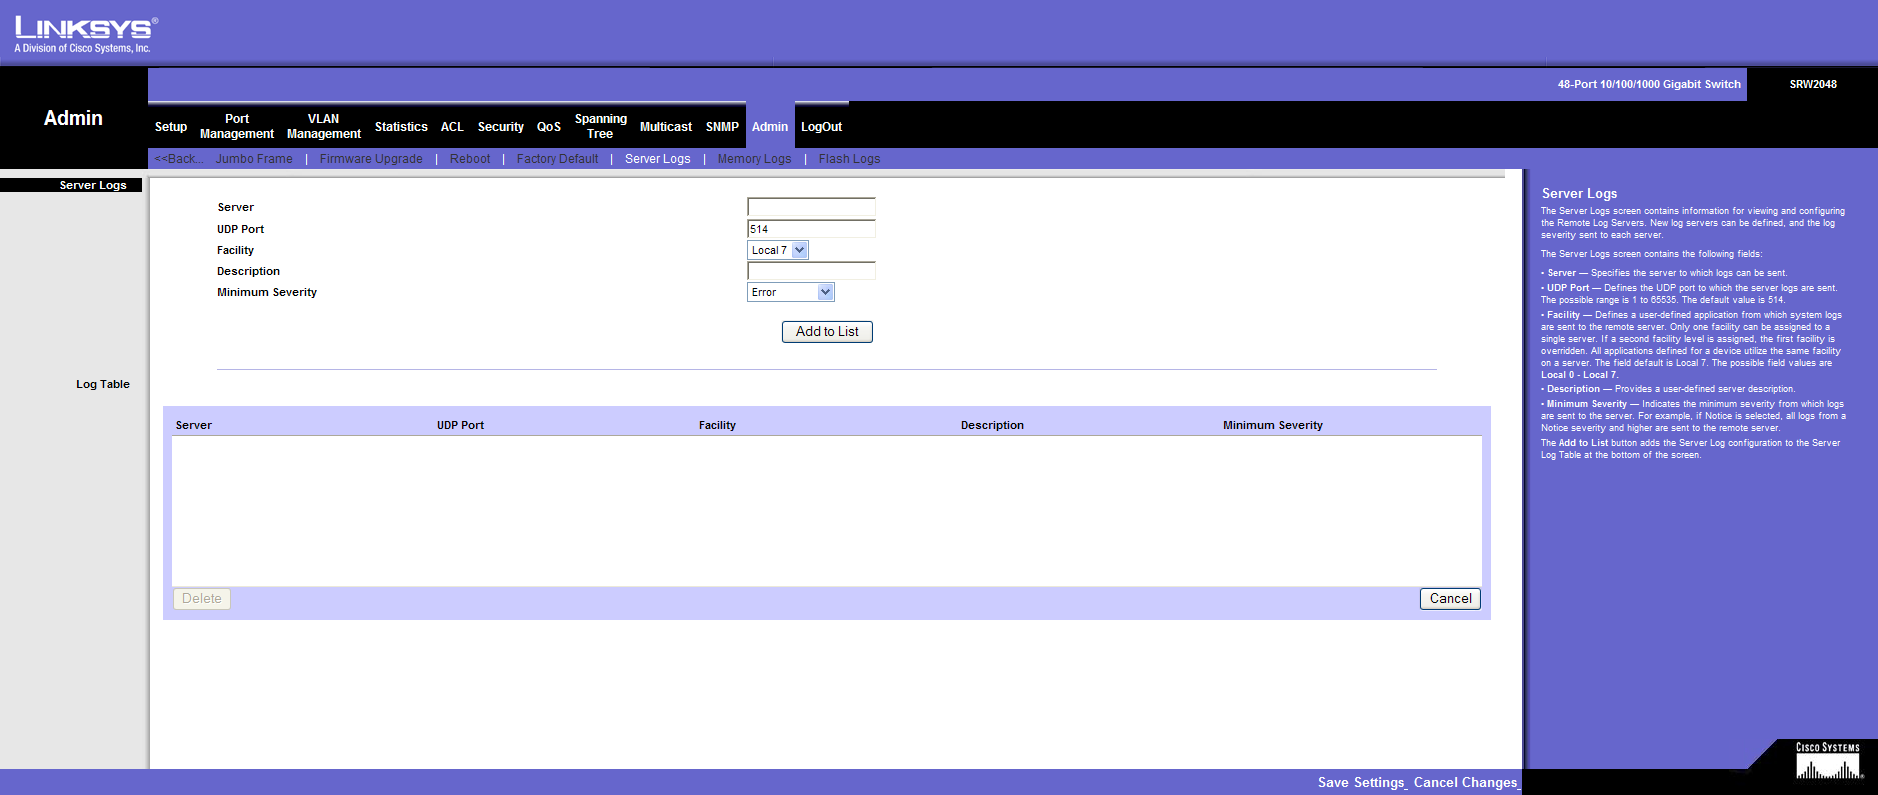The image size is (1878, 795).
Task: Click the LogOut tab
Action: [x=821, y=127]
